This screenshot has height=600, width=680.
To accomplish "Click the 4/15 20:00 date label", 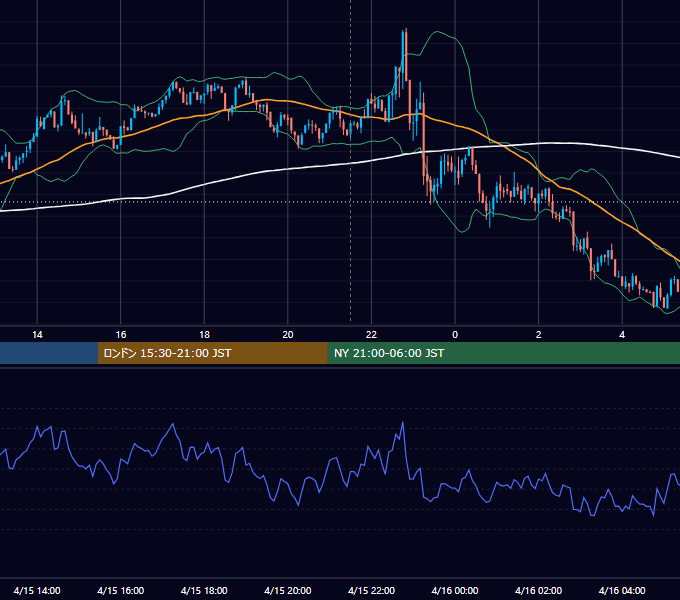I will [x=288, y=590].
